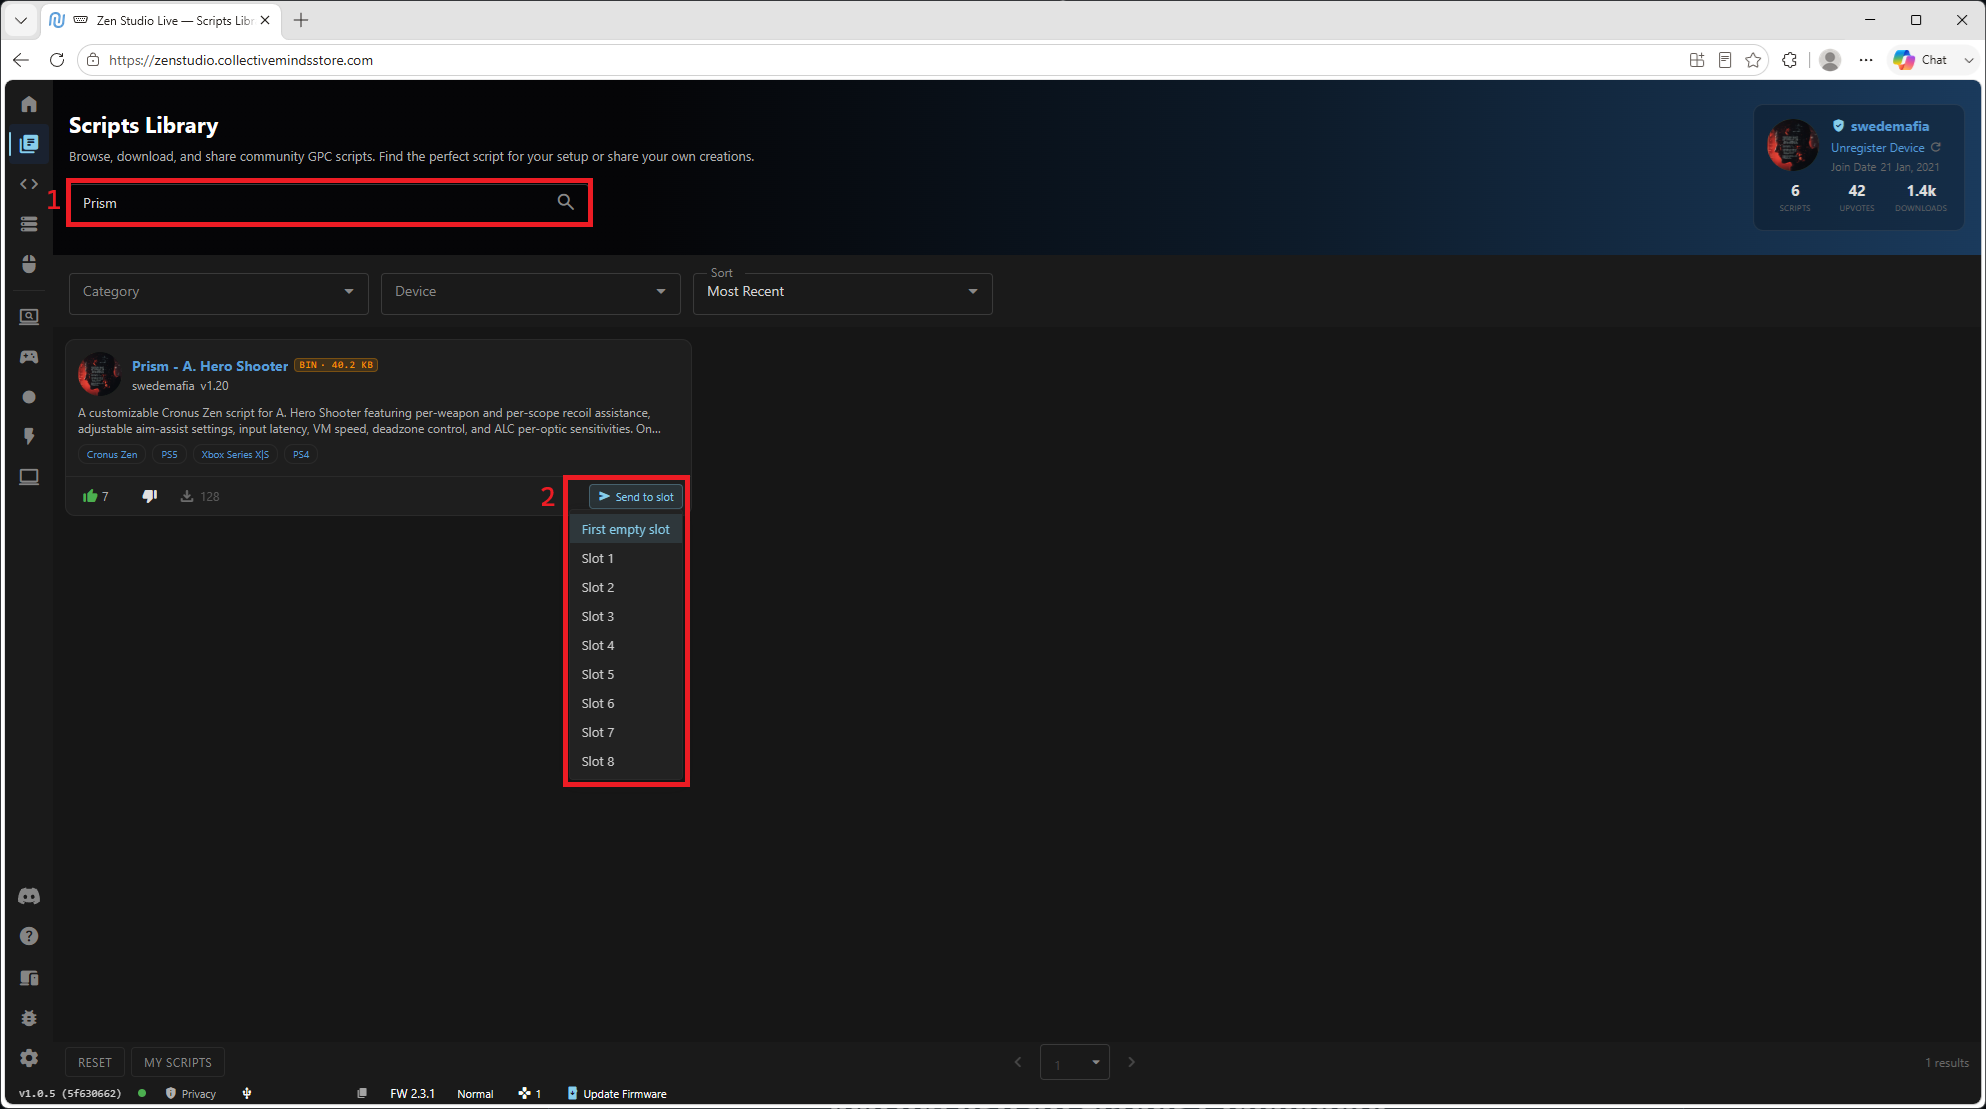Viewport: 1986px width, 1109px height.
Task: Go to the previous results page arrow
Action: pos(1018,1062)
